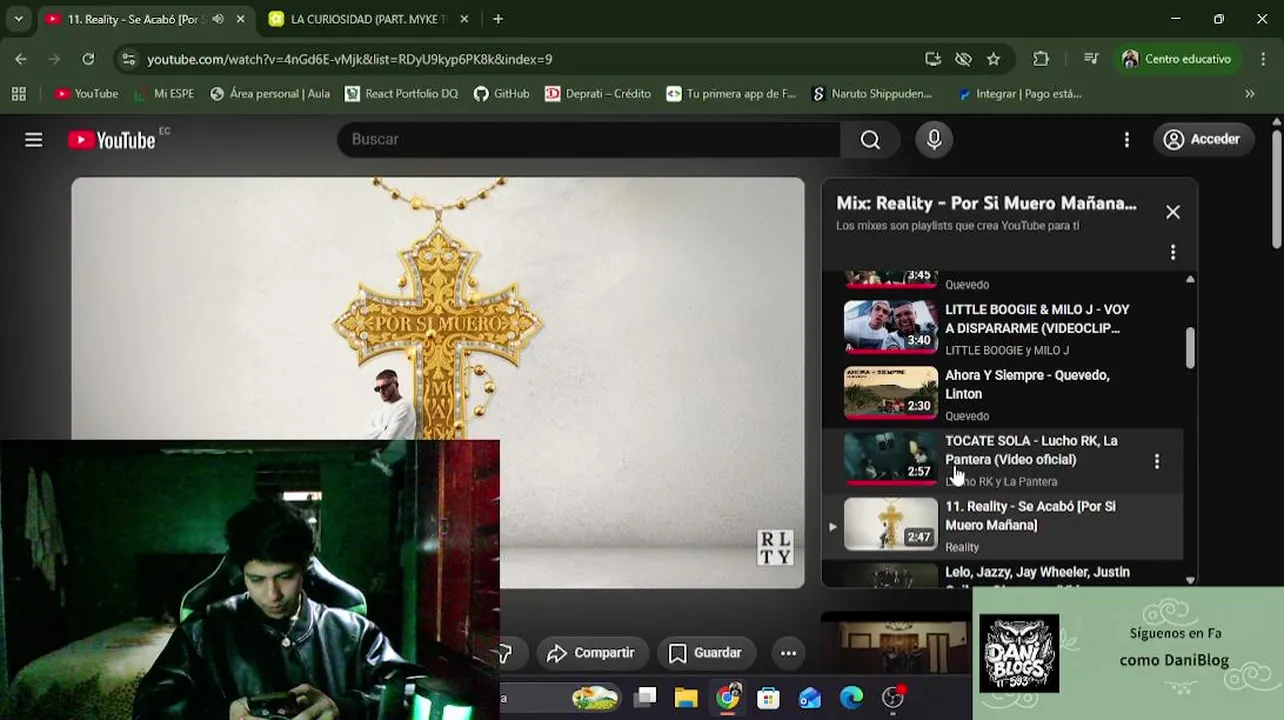
Task: Open the YouTube guide hamburger menu
Action: 34,140
